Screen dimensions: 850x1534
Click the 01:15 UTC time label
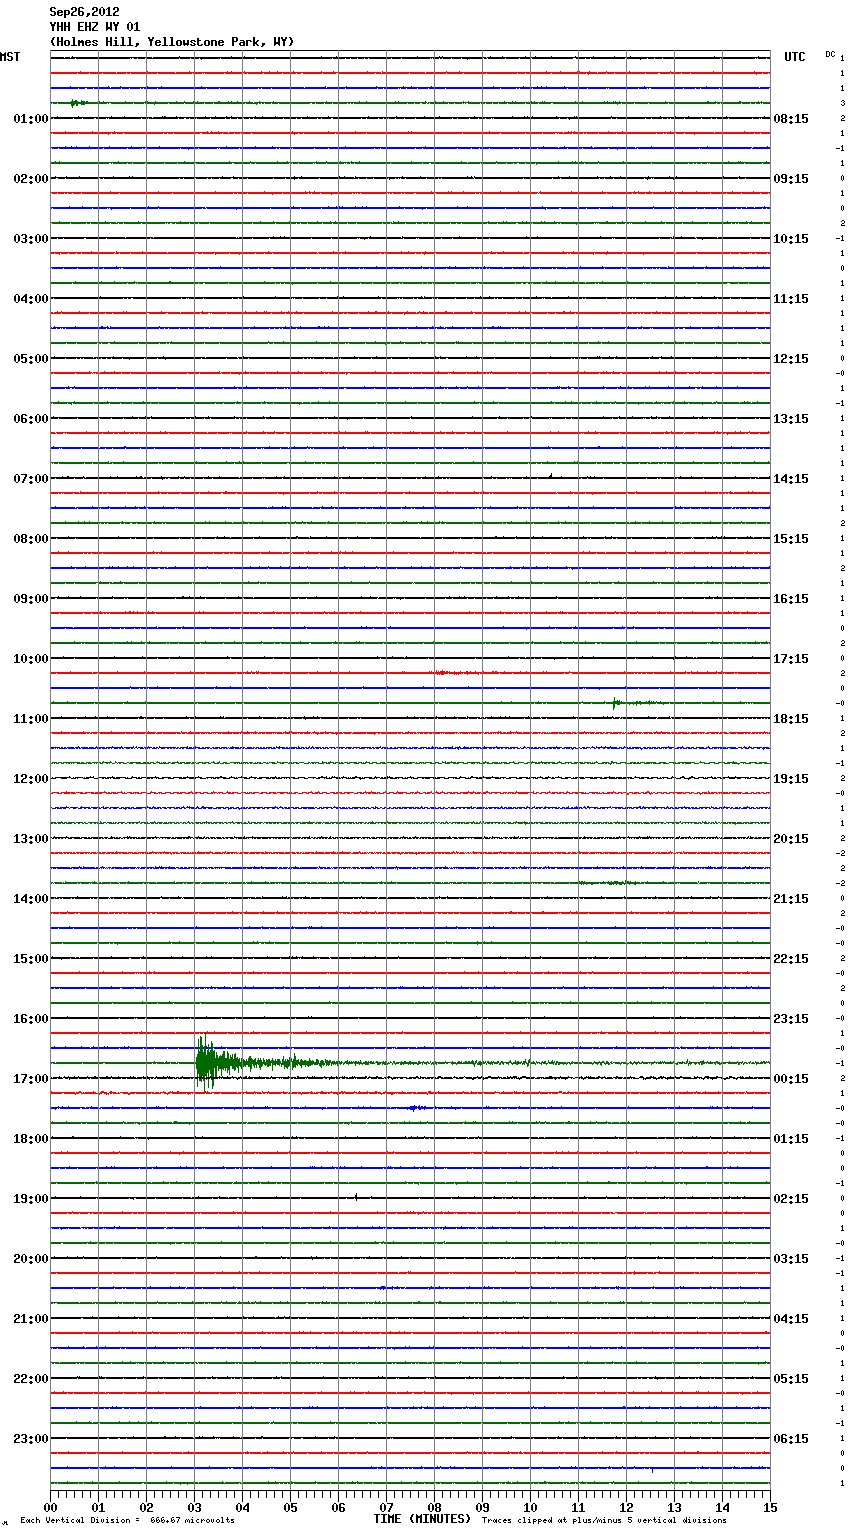791,1139
